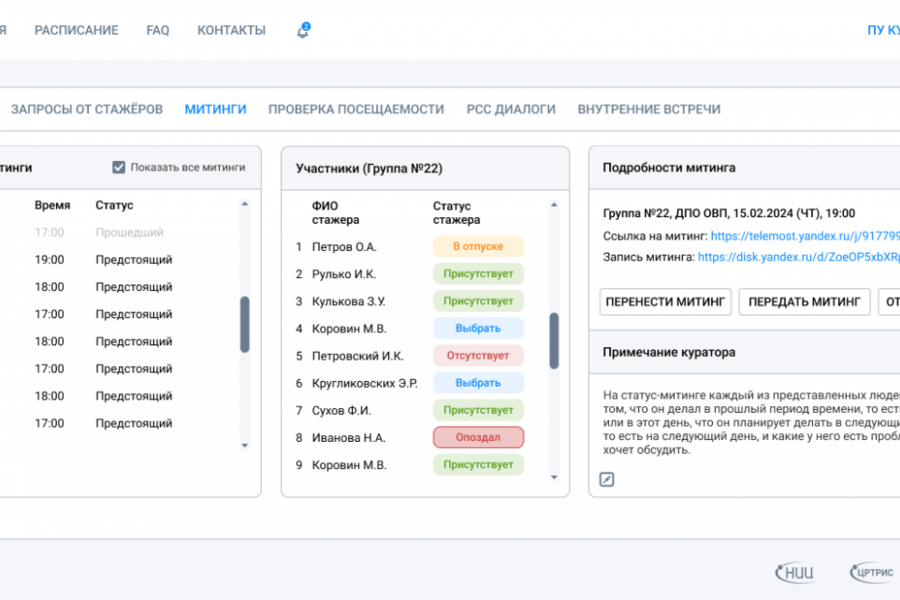Click the pencil icon to edit curator's note
Viewport: 900px width, 600px height.
[x=605, y=479]
